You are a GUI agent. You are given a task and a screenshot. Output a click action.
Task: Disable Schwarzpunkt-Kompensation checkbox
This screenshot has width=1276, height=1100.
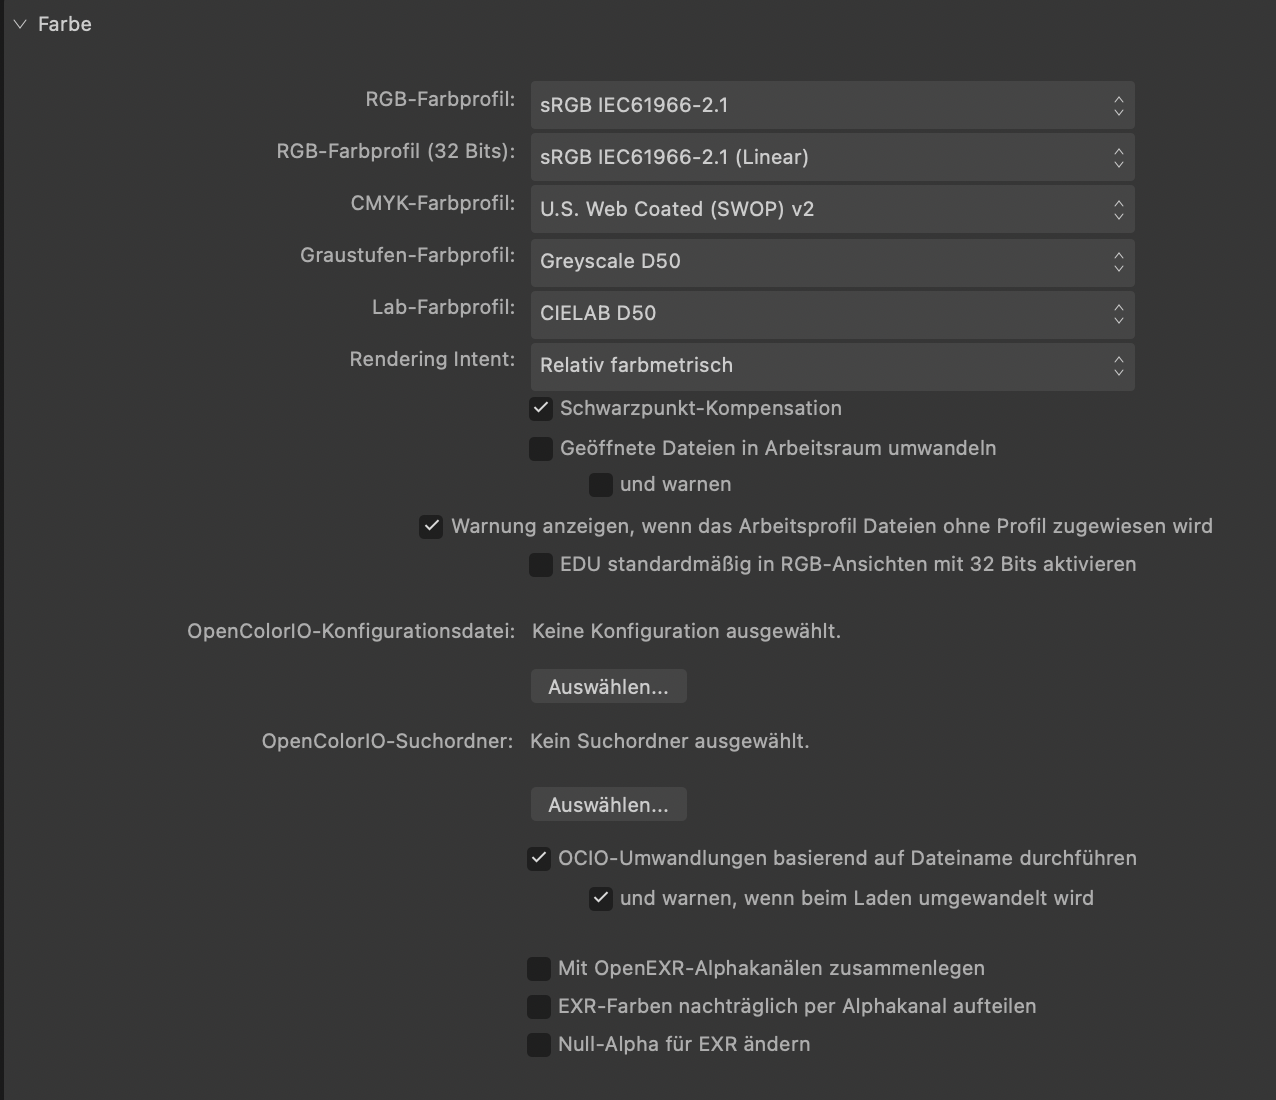tap(541, 408)
